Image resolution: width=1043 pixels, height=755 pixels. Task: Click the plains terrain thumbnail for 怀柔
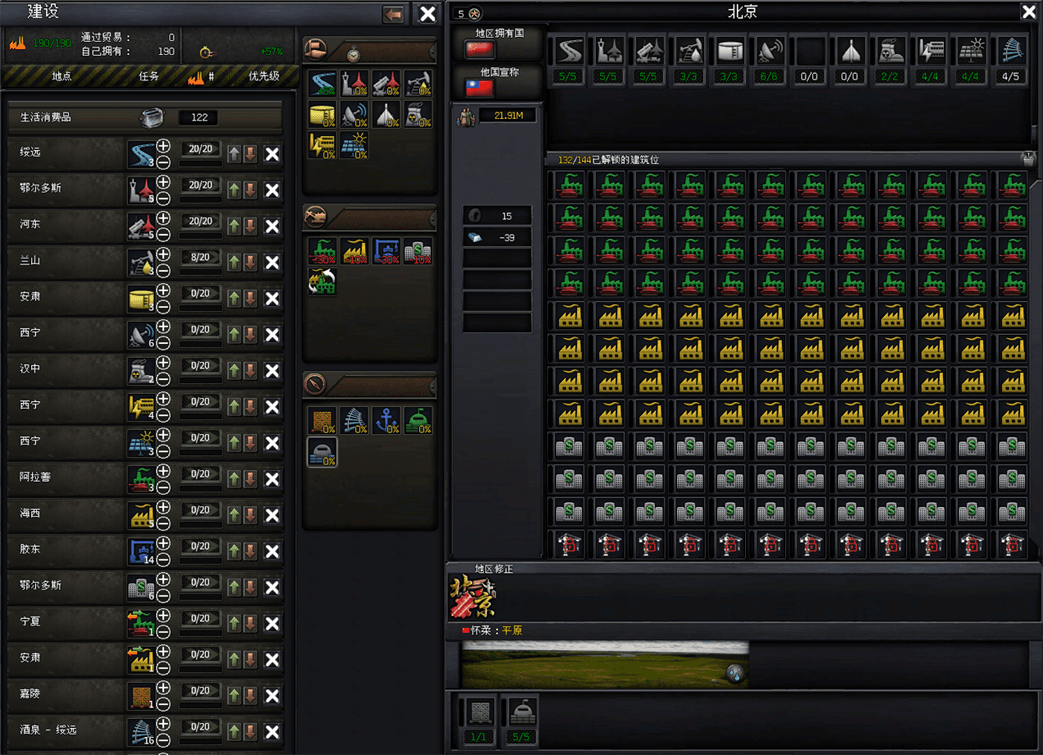(x=605, y=664)
